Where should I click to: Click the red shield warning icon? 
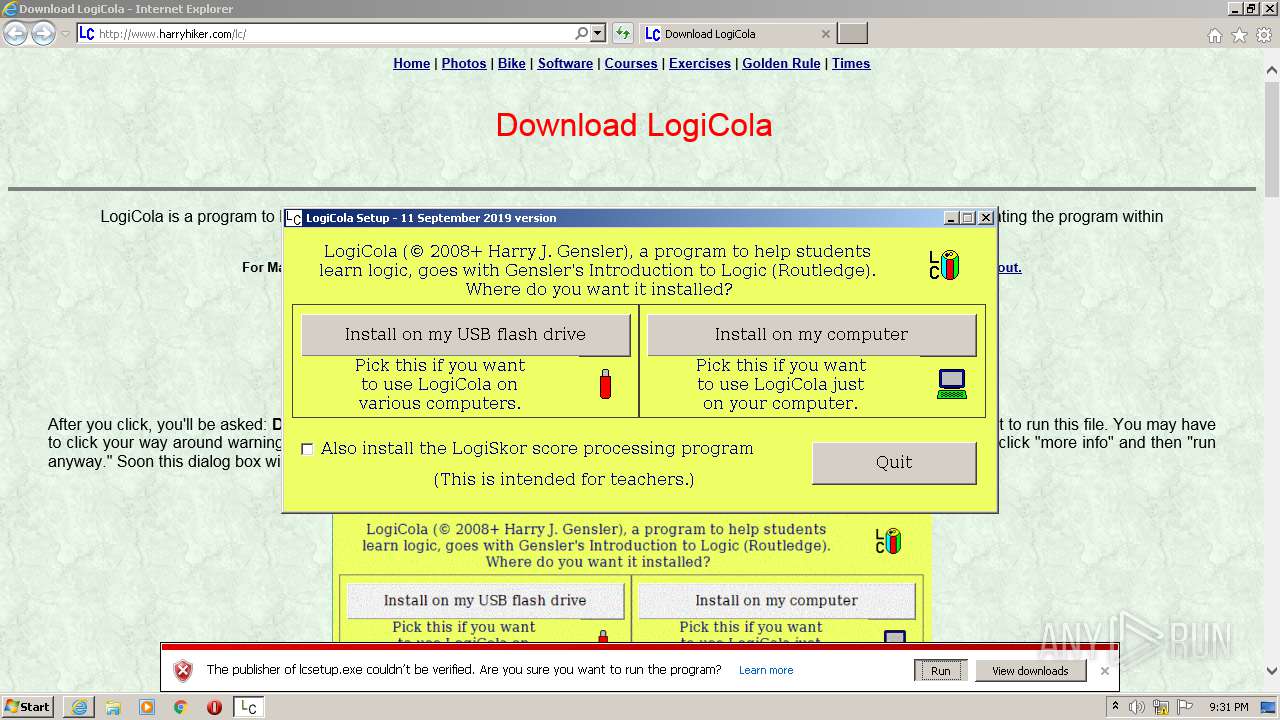(183, 670)
